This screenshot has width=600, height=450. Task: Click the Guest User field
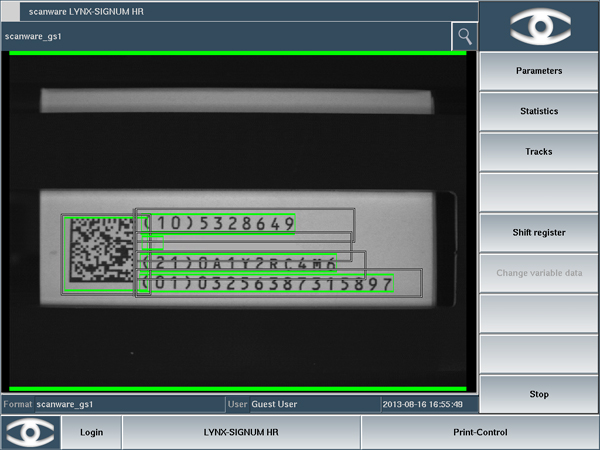315,404
